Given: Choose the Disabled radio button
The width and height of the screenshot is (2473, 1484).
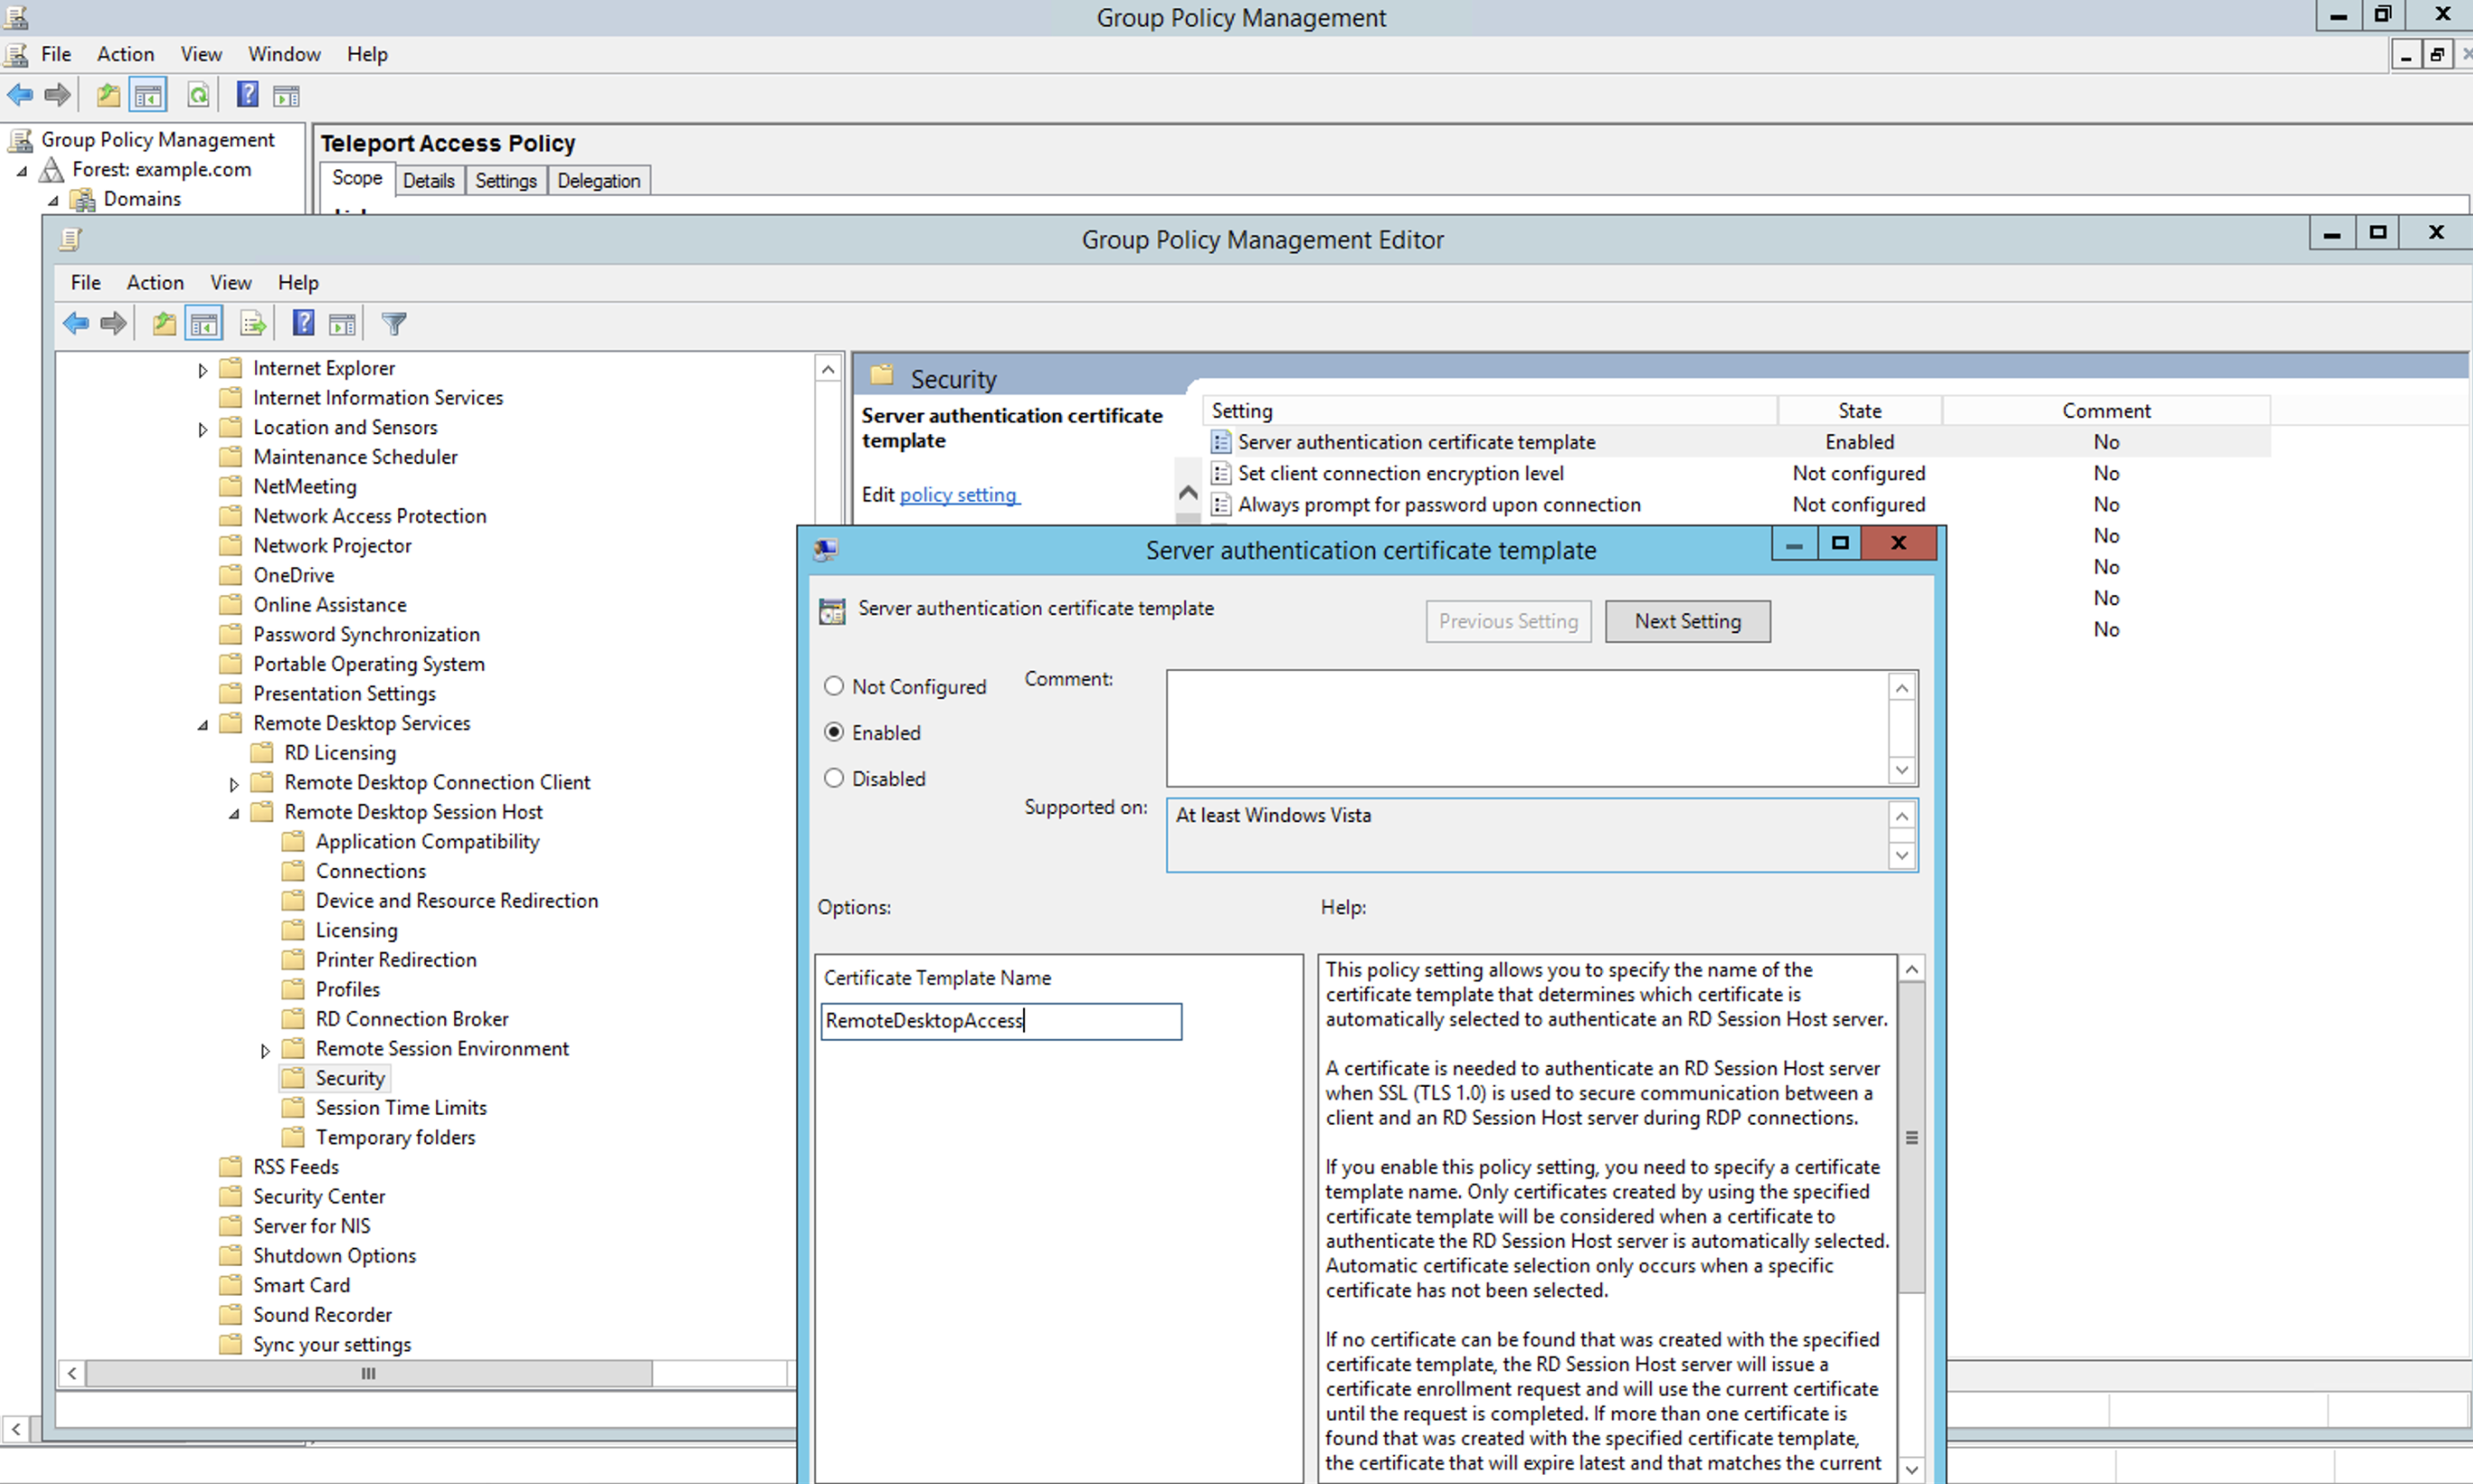Looking at the screenshot, I should click(x=834, y=778).
